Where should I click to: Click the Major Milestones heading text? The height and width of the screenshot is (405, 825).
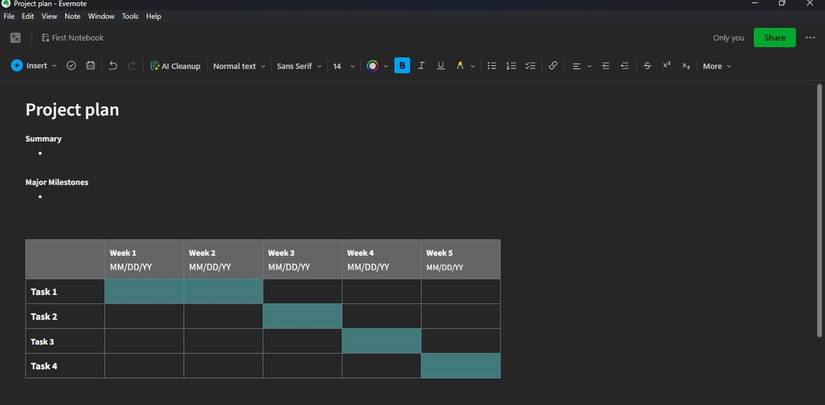(57, 182)
